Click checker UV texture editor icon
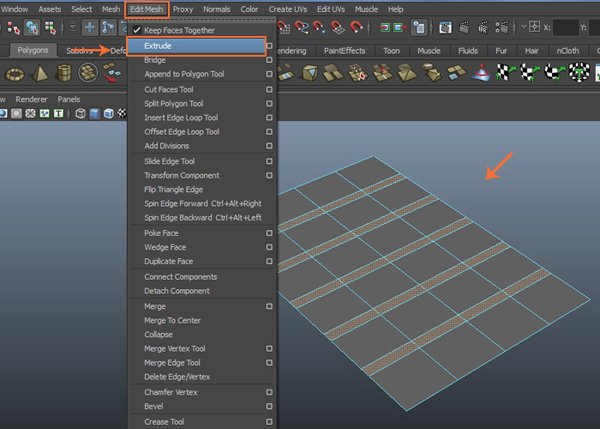Image resolution: width=600 pixels, height=429 pixels. click(579, 72)
